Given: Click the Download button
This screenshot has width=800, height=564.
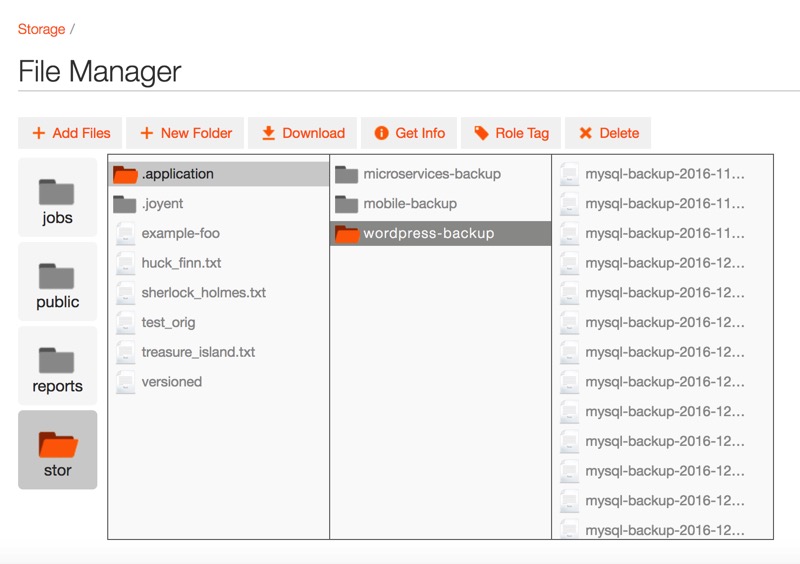Looking at the screenshot, I should (x=302, y=133).
